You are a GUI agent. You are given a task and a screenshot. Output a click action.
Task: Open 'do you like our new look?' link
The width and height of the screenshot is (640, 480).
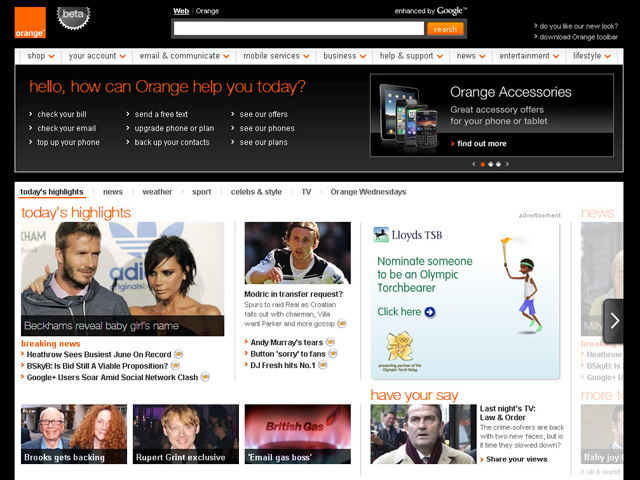tap(578, 26)
